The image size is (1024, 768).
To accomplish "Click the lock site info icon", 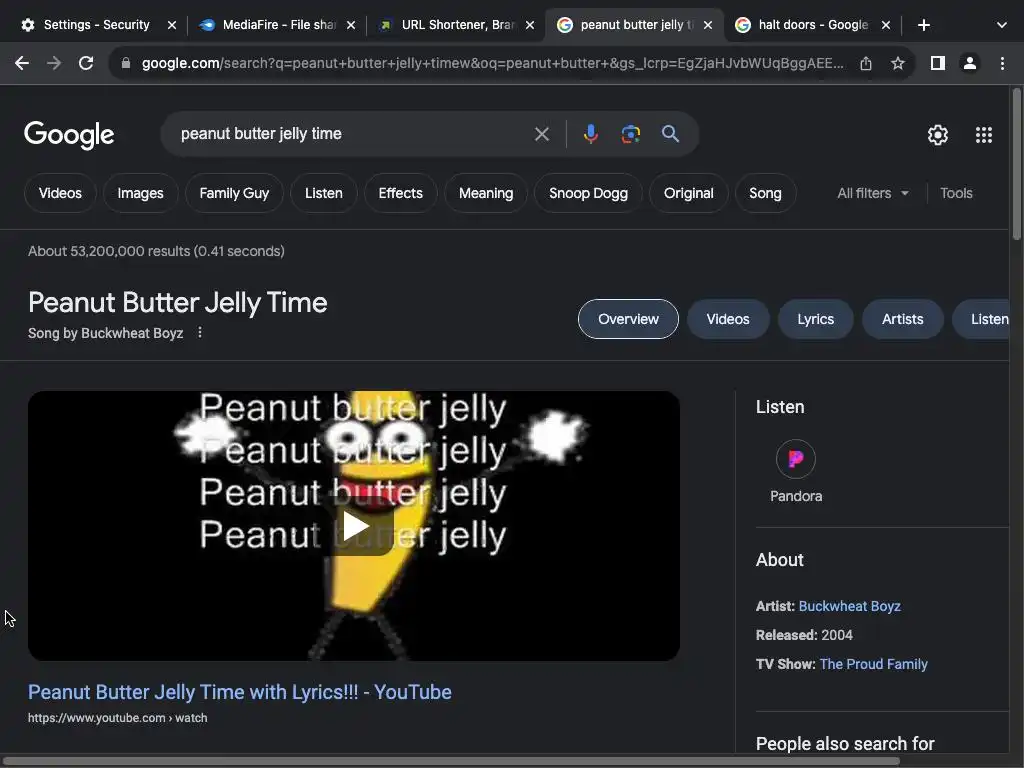I will click(126, 63).
